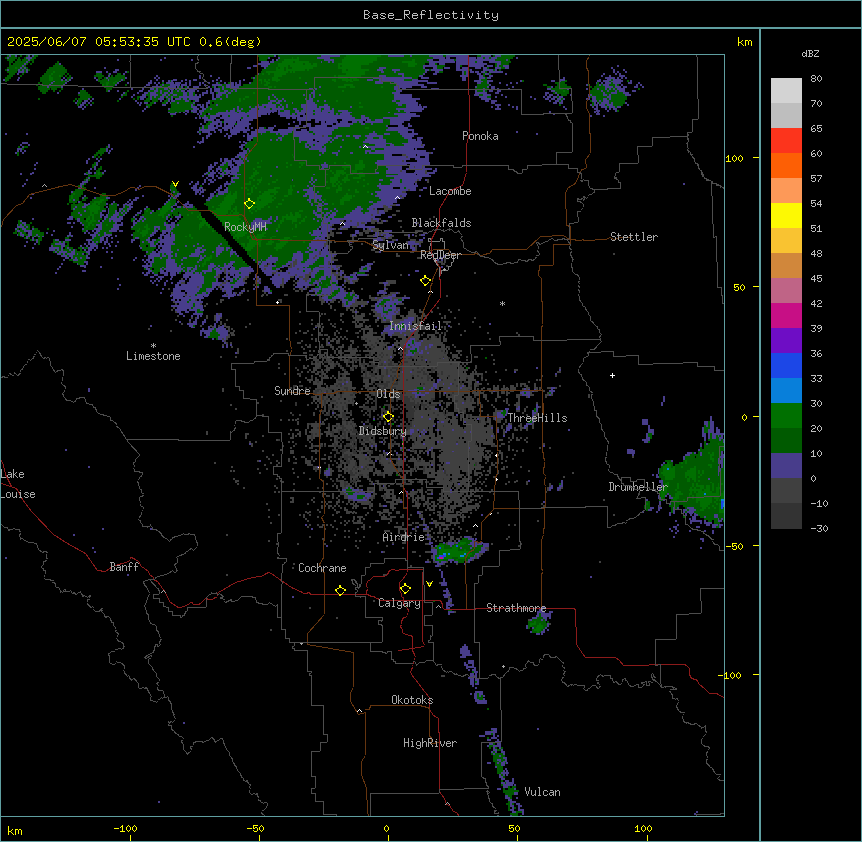
Task: Click the yellow diamond marker above Calgary
Action: tap(405, 589)
